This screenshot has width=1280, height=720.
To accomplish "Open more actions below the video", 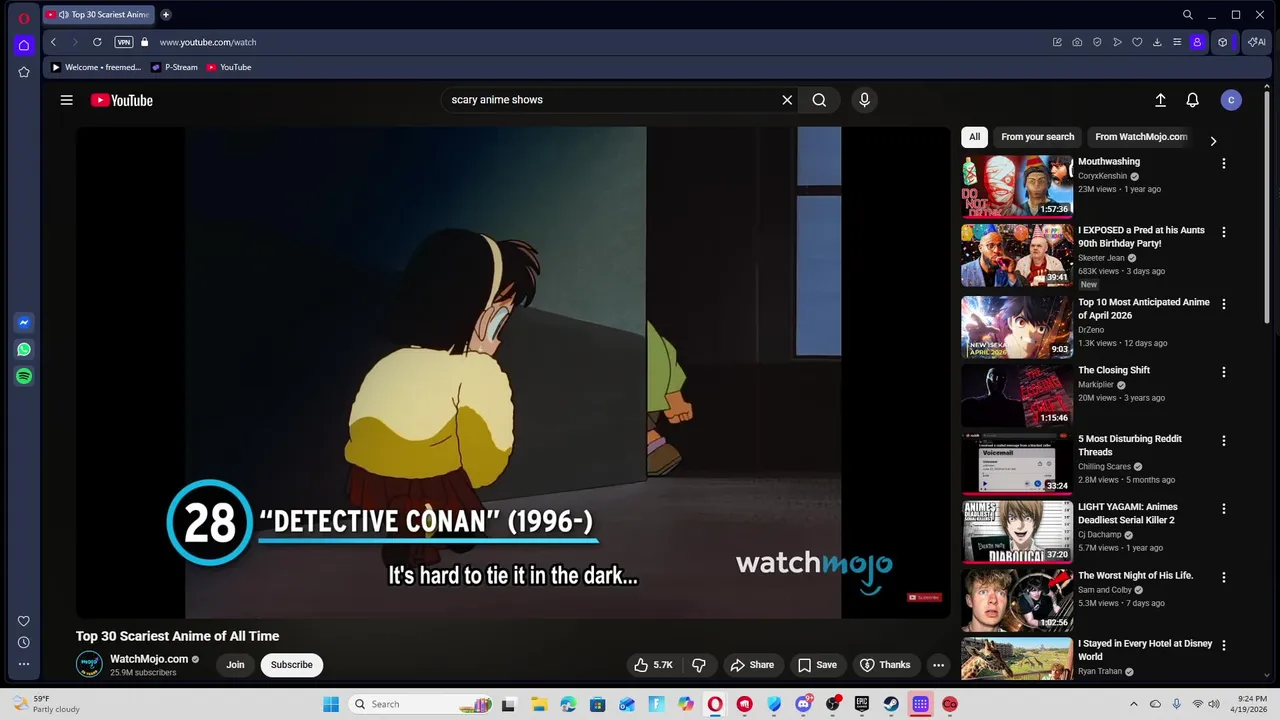I will tap(938, 665).
